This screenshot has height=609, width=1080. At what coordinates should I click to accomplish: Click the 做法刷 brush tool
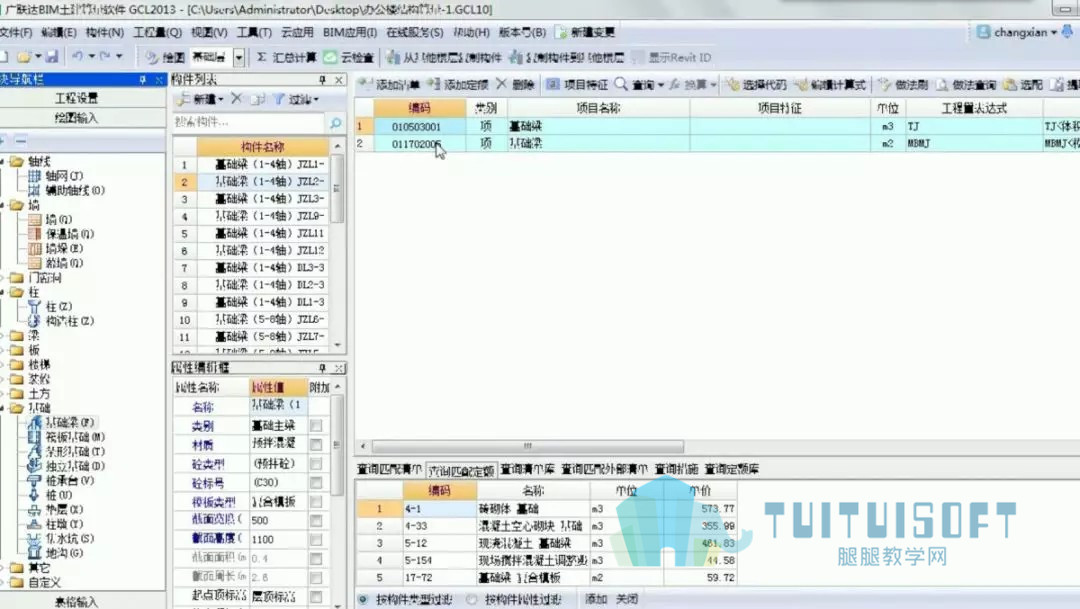coord(903,85)
